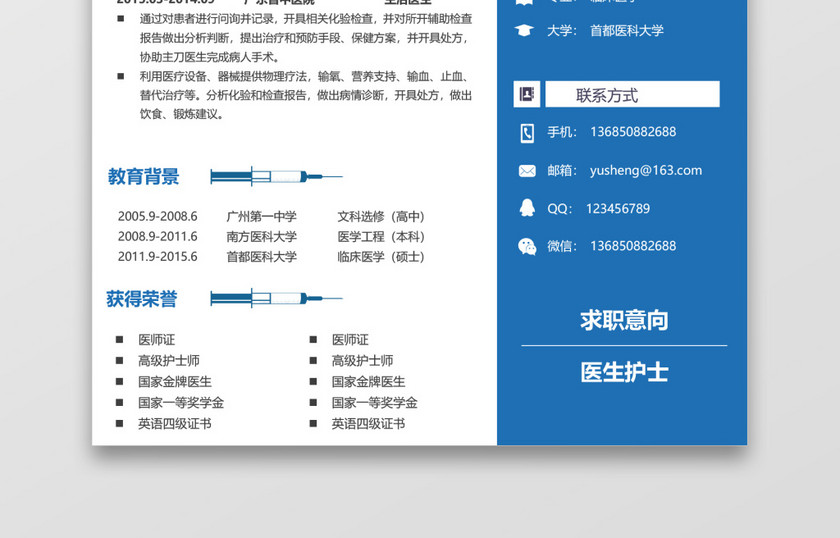Click the 教育背景 section heading

[144, 176]
